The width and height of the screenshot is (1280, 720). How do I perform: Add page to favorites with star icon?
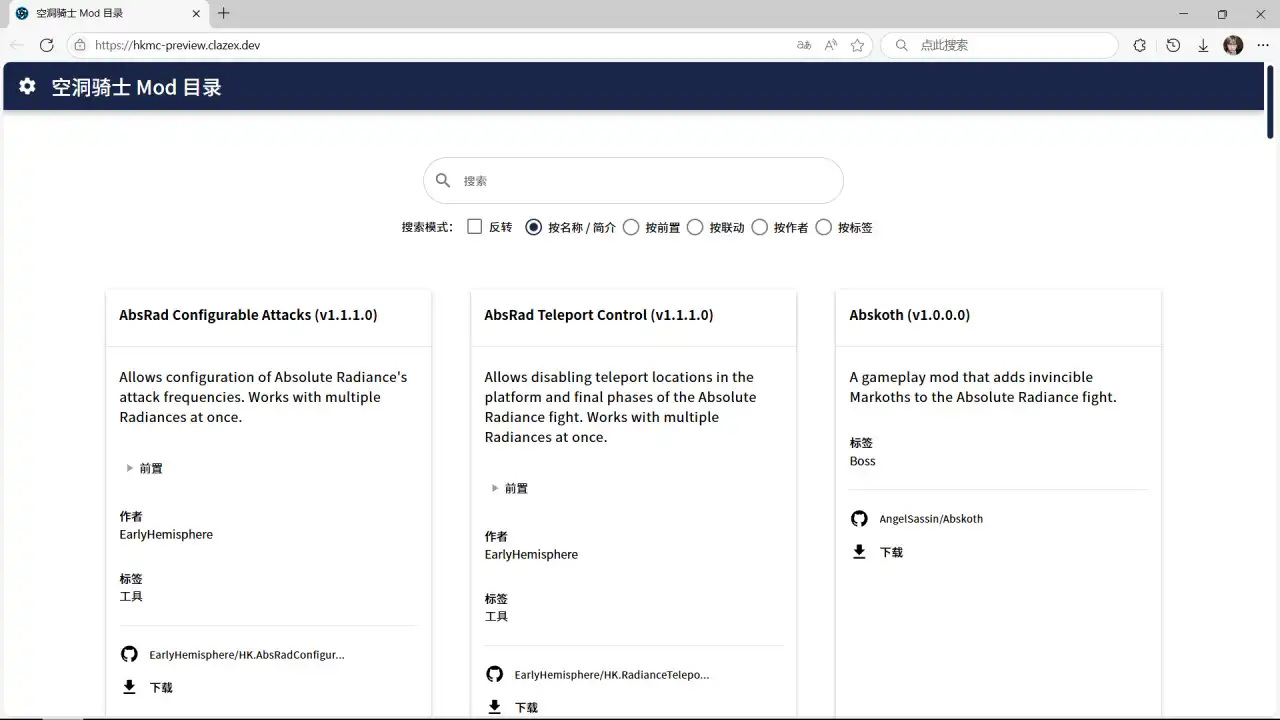(x=857, y=45)
